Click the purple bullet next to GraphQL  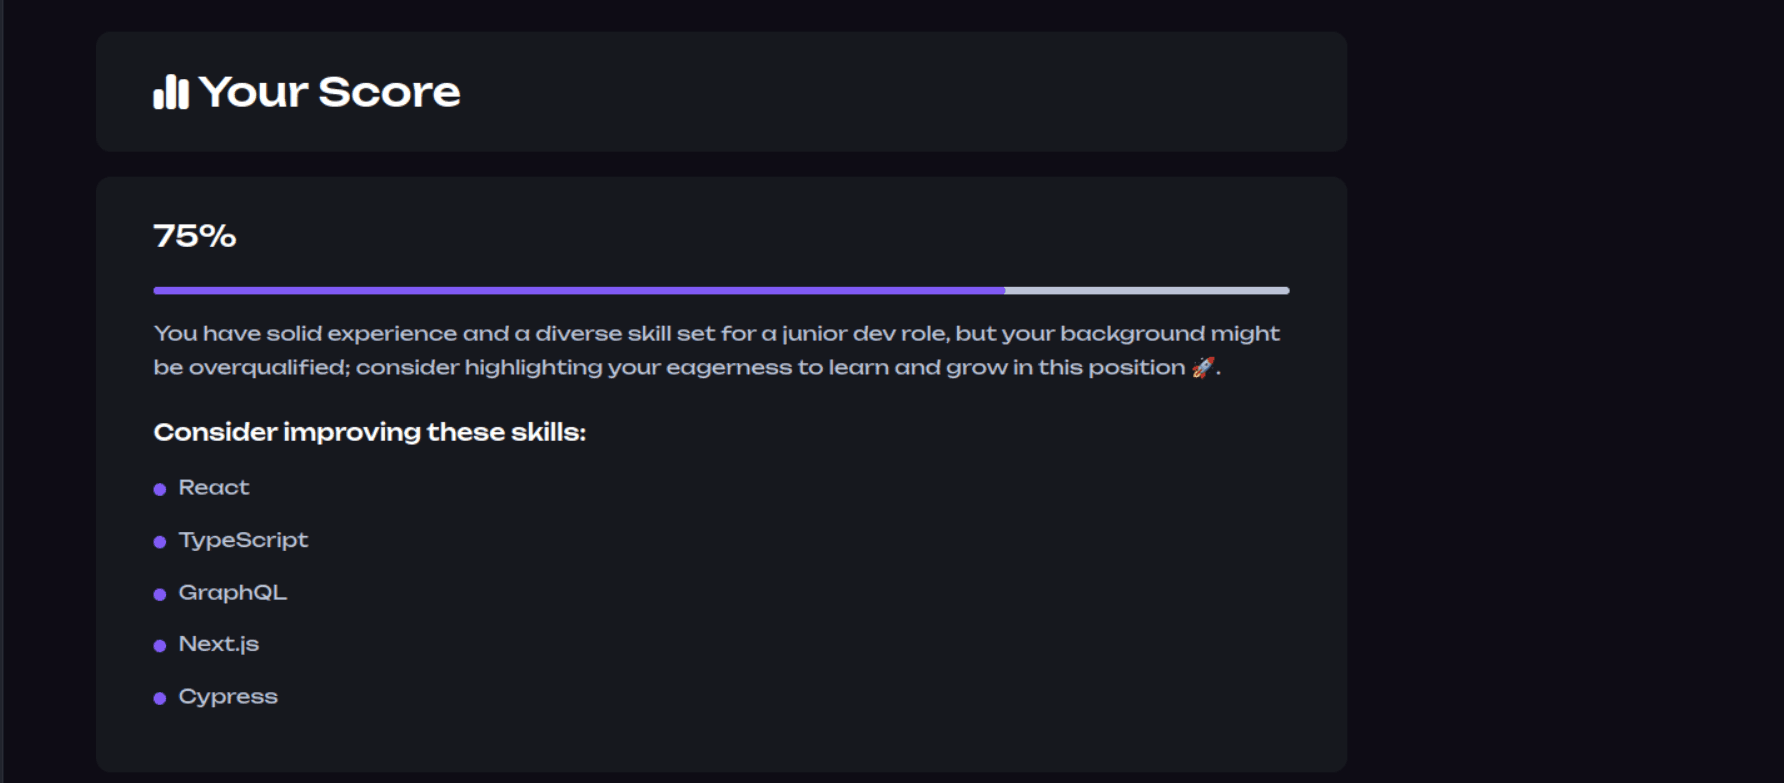(x=159, y=594)
